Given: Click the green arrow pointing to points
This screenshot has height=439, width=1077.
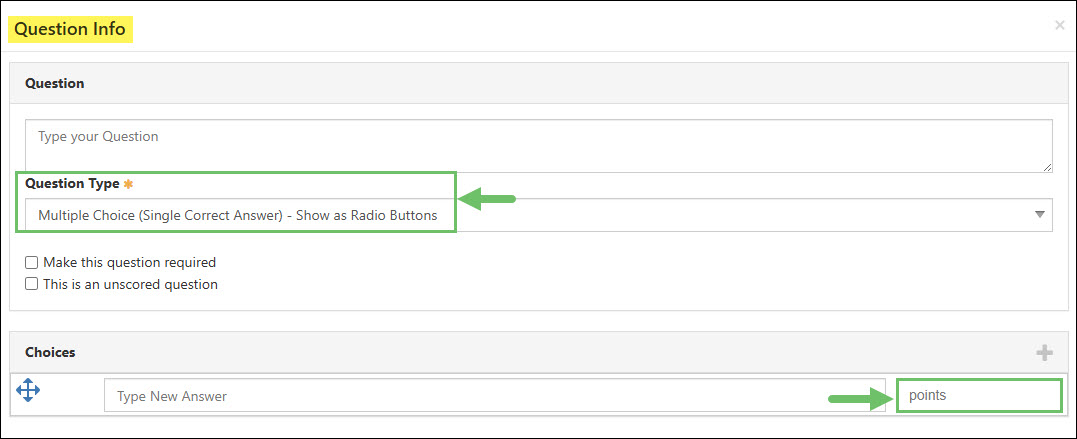Looking at the screenshot, I should tap(860, 398).
